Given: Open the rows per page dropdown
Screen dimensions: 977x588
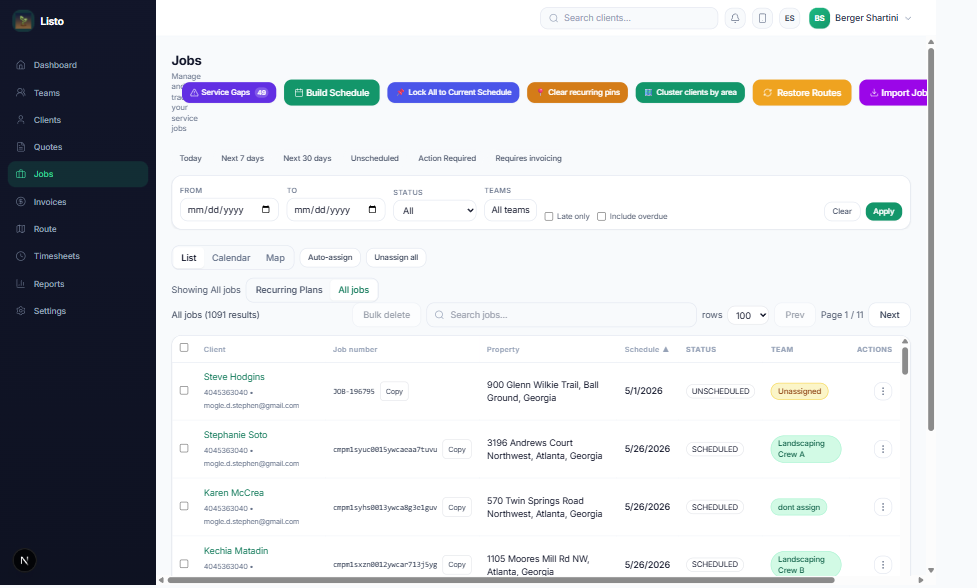Looking at the screenshot, I should point(748,315).
